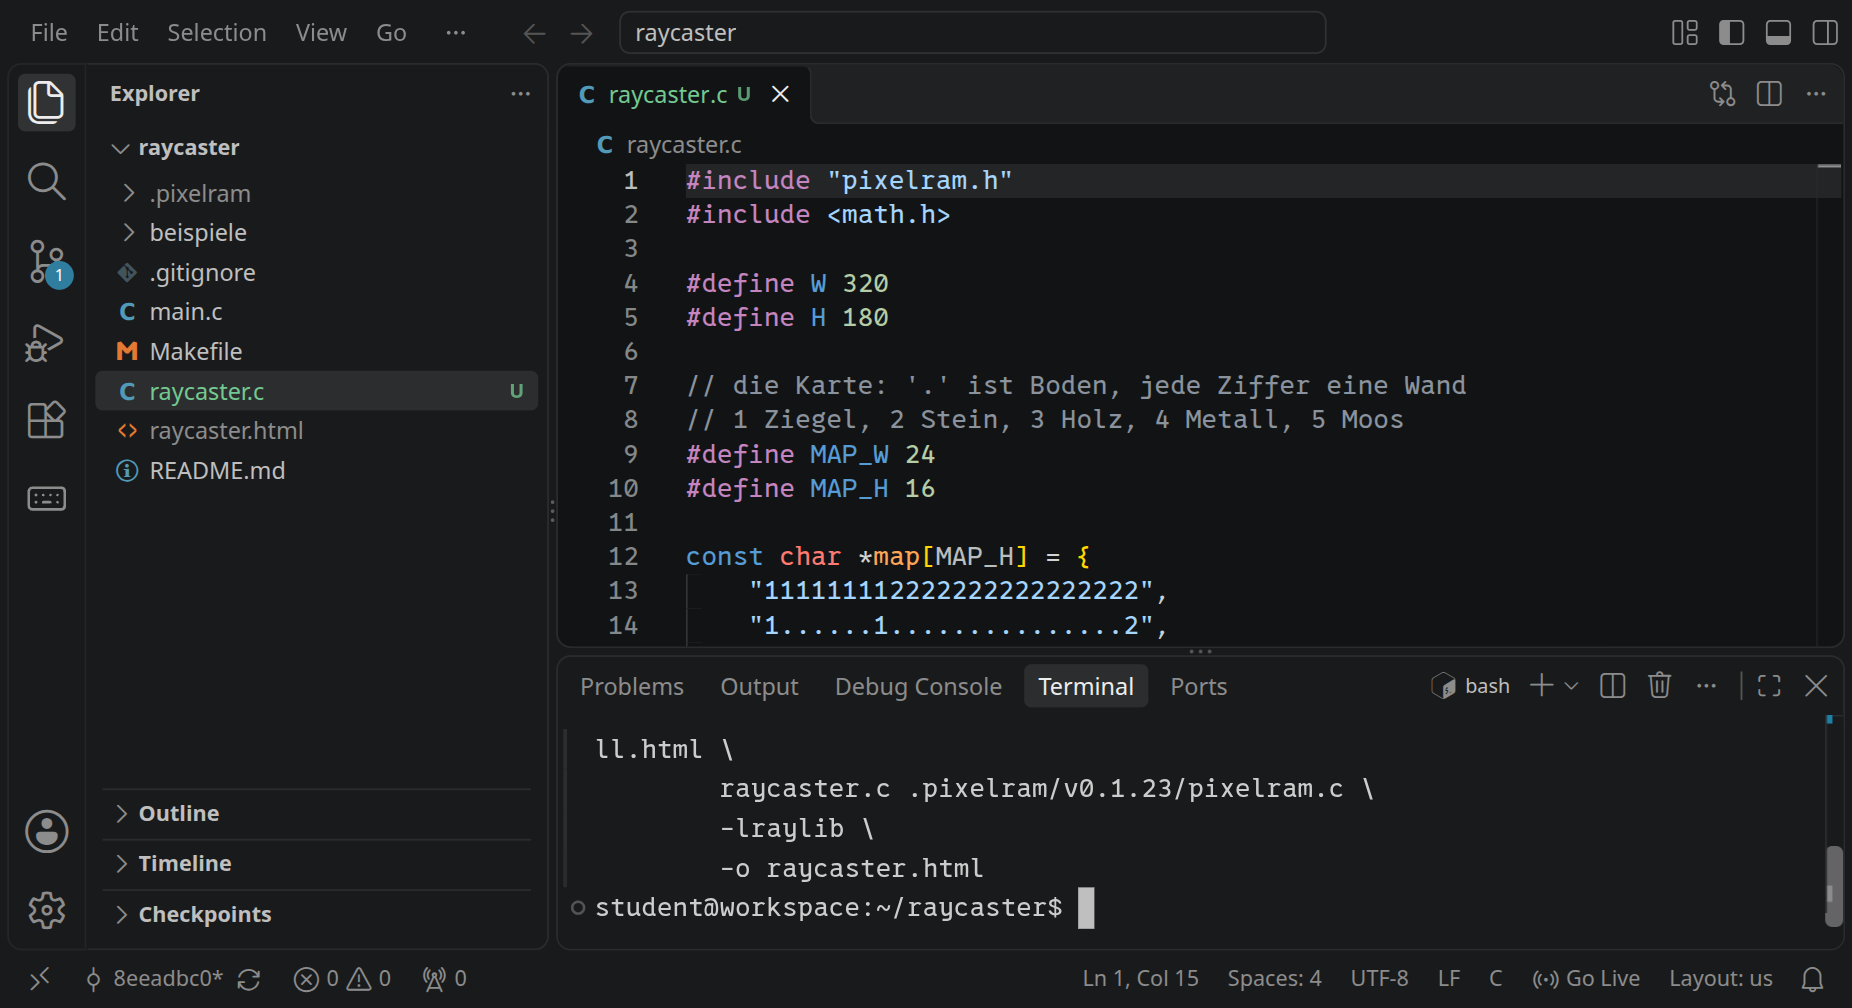
Task: Toggle the primary side bar
Action: (x=1731, y=33)
